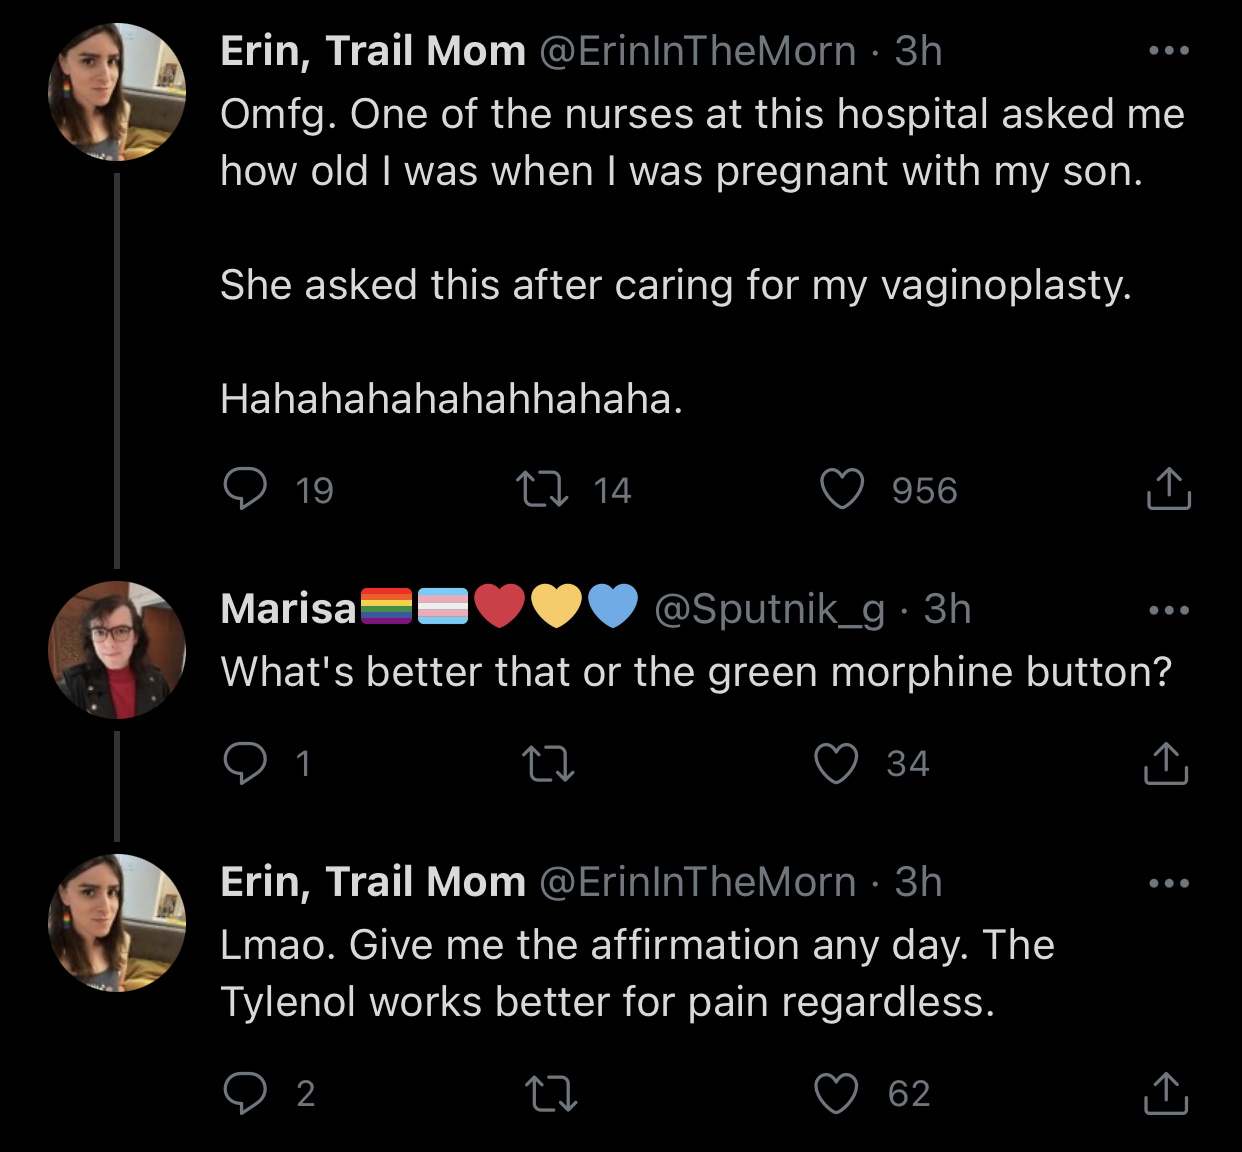Open @Sputnik_g profile handle
Viewport: 1242px width, 1152px height.
(769, 609)
